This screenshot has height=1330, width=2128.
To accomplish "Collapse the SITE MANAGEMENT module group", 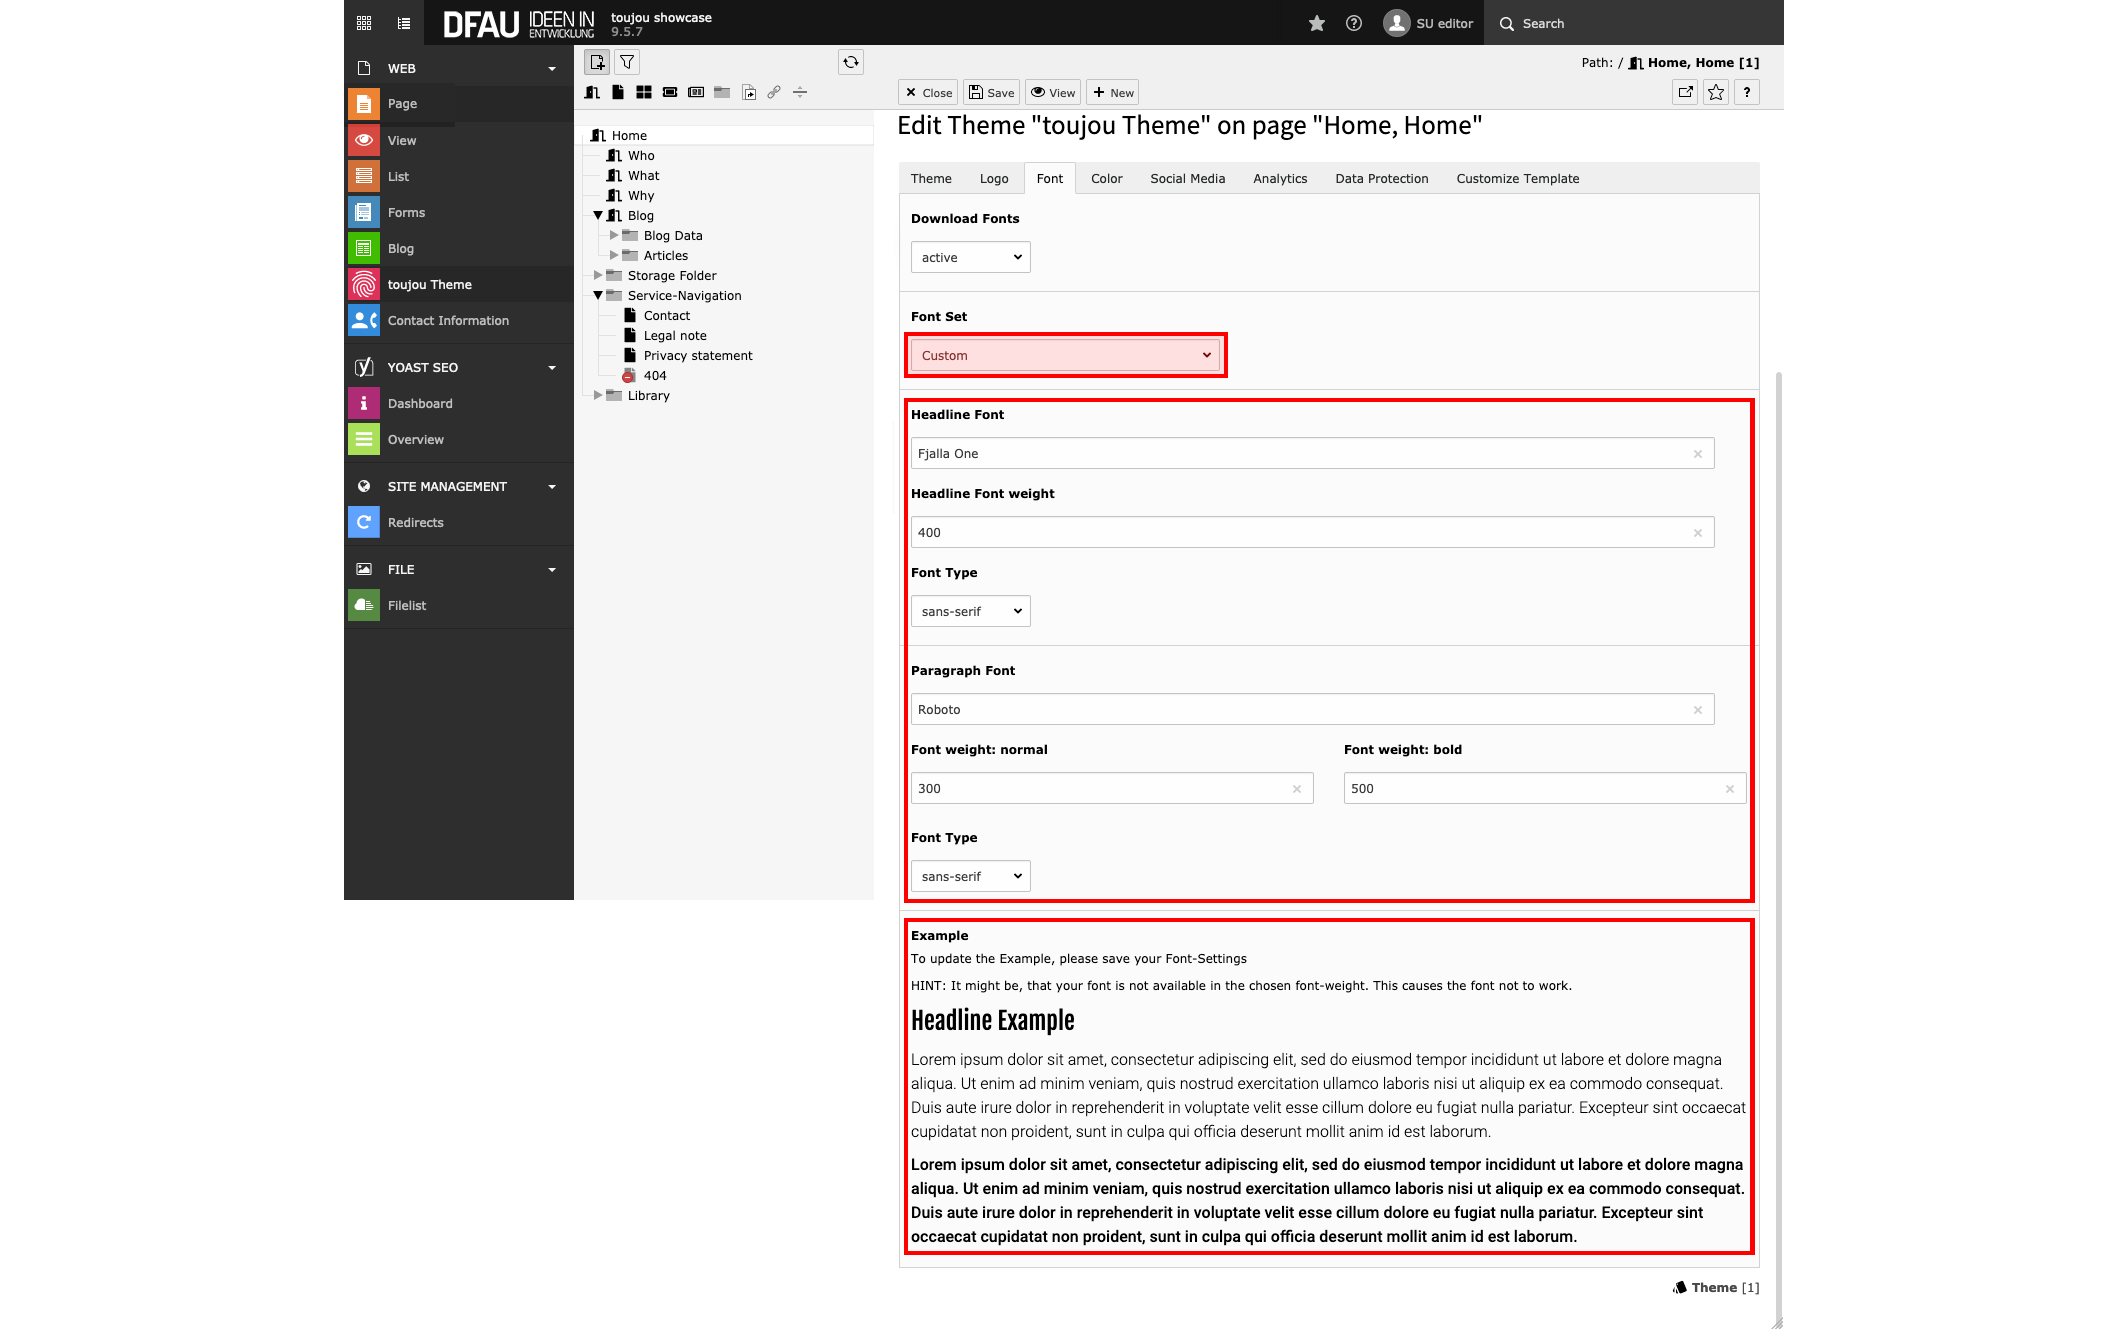I will [x=552, y=486].
